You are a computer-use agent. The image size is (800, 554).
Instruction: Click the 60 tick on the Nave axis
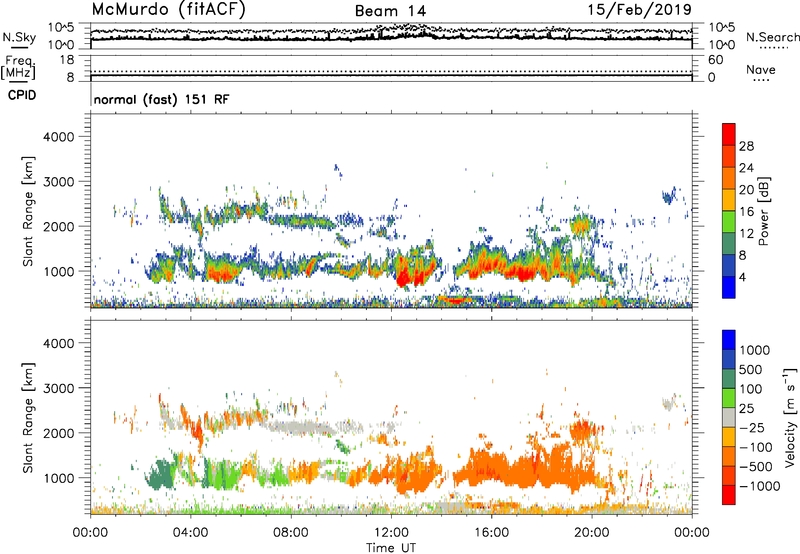pyautogui.click(x=716, y=60)
